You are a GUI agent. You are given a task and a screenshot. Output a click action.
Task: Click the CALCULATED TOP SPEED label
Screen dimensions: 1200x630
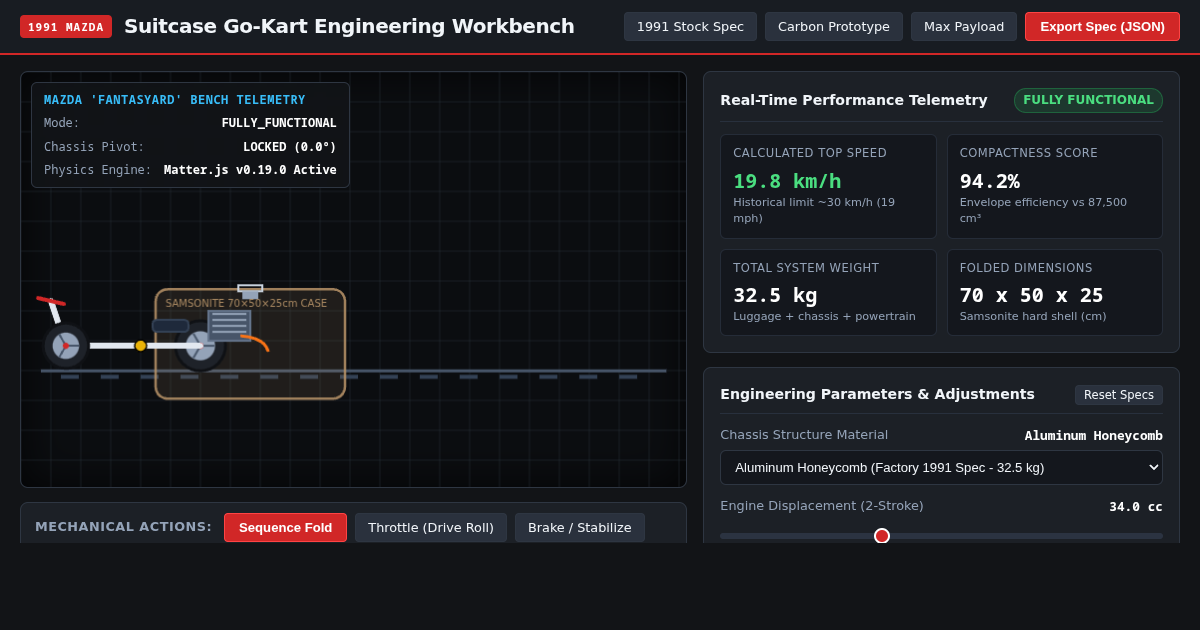[x=810, y=153]
